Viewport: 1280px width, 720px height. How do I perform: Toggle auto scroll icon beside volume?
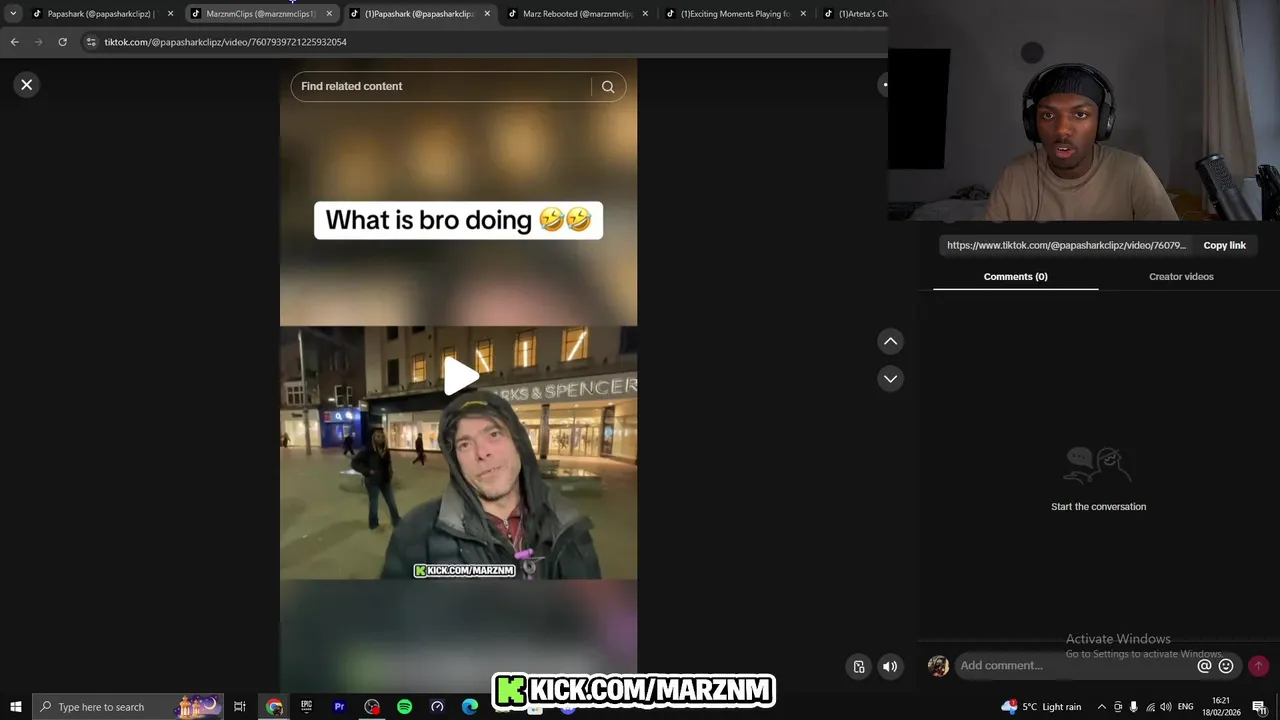[x=859, y=667]
